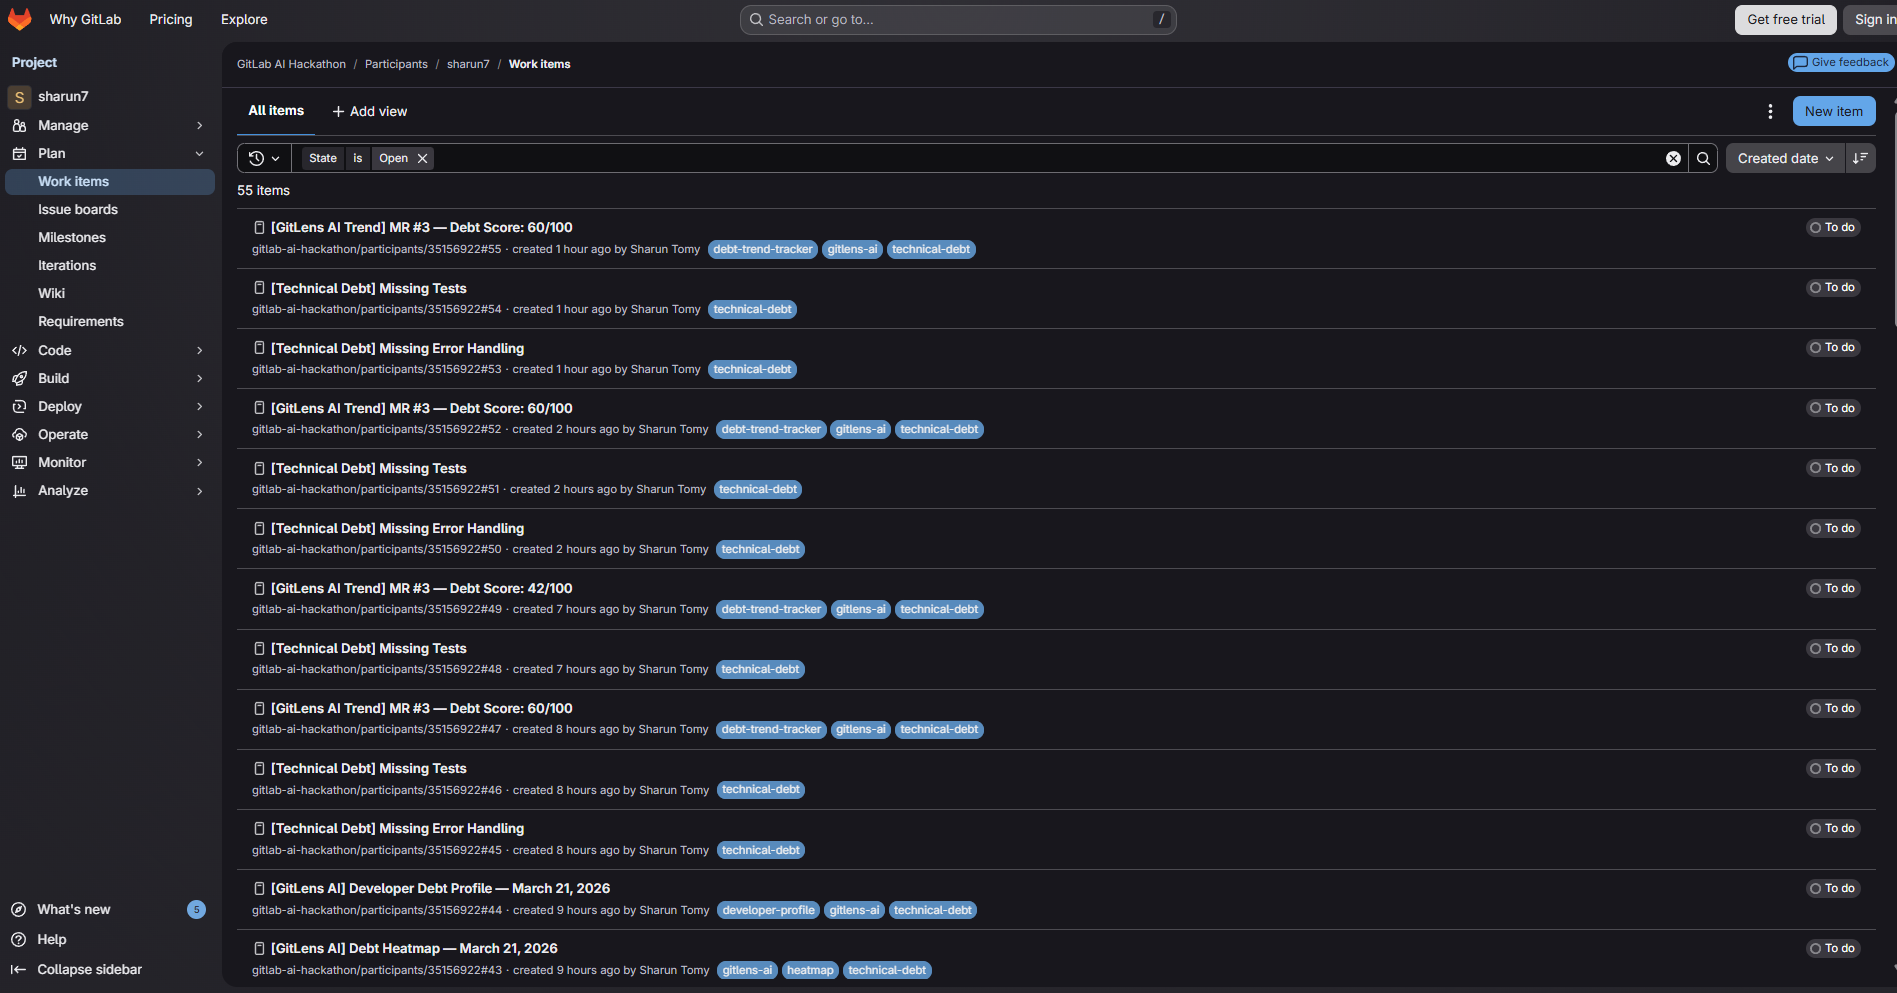Expand the Deploy sidebar section
Image resolution: width=1897 pixels, height=993 pixels.
(110, 406)
